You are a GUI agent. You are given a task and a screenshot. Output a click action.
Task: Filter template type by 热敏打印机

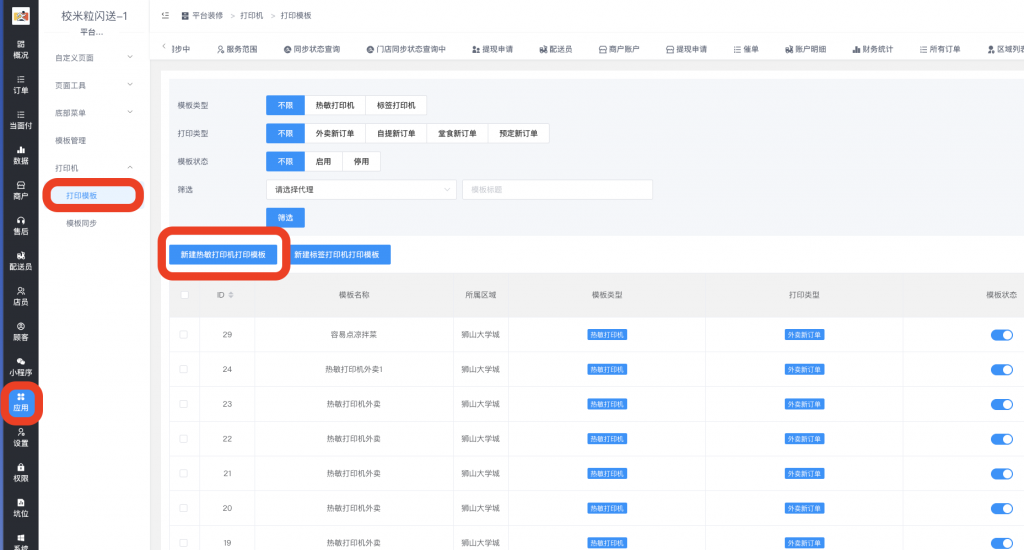pos(335,105)
